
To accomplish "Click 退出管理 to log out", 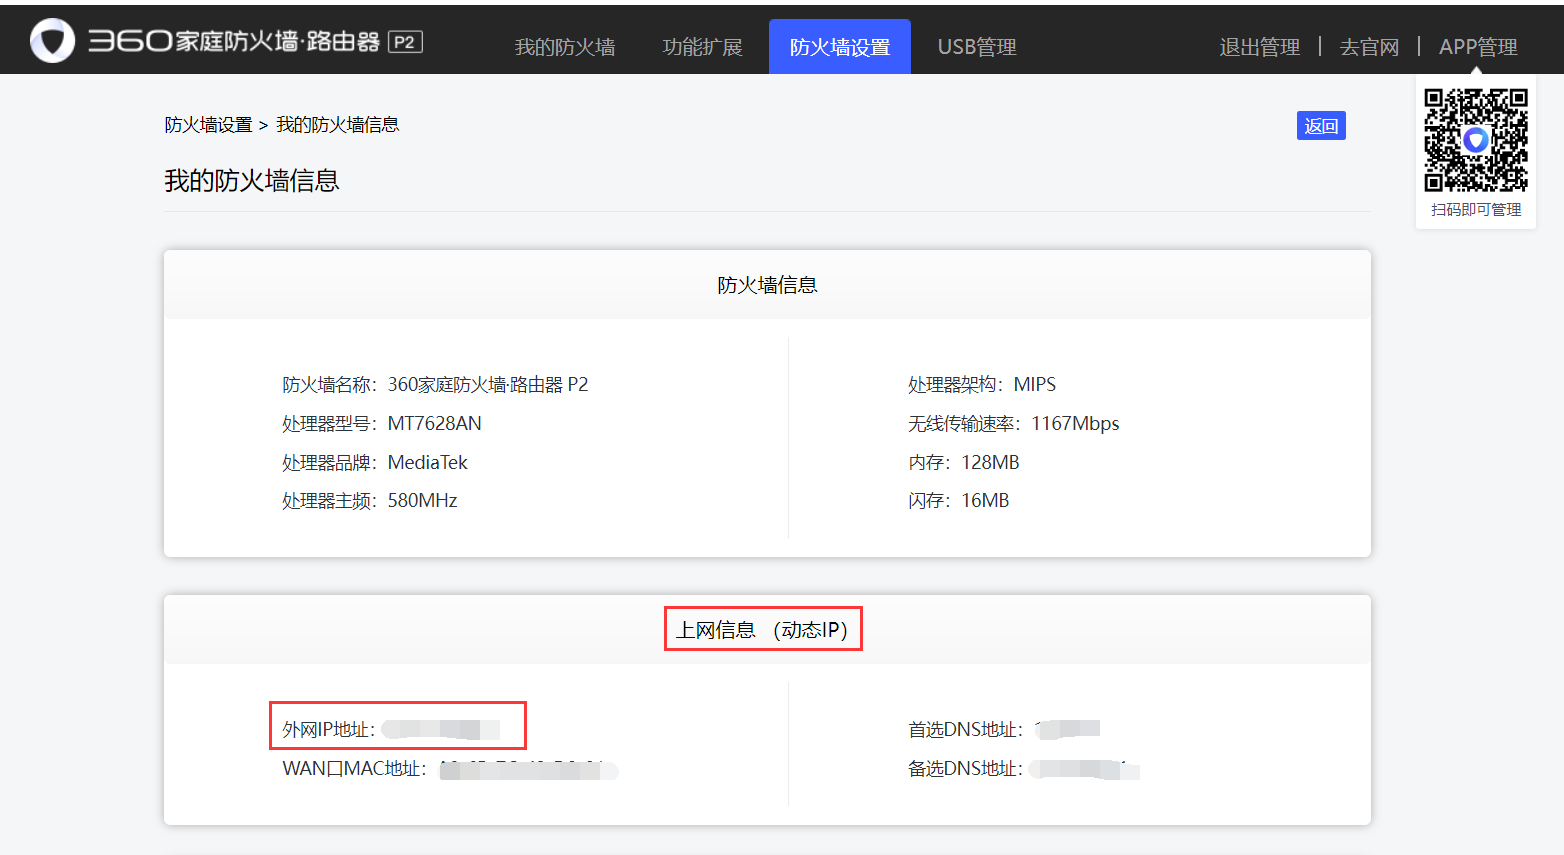I will (x=1260, y=47).
